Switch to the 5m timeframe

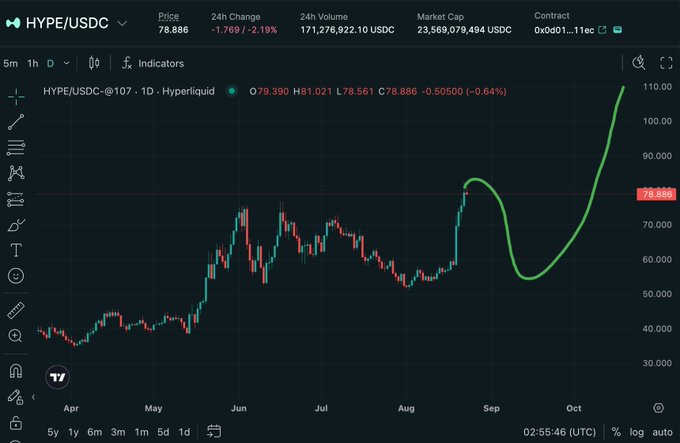[11, 64]
